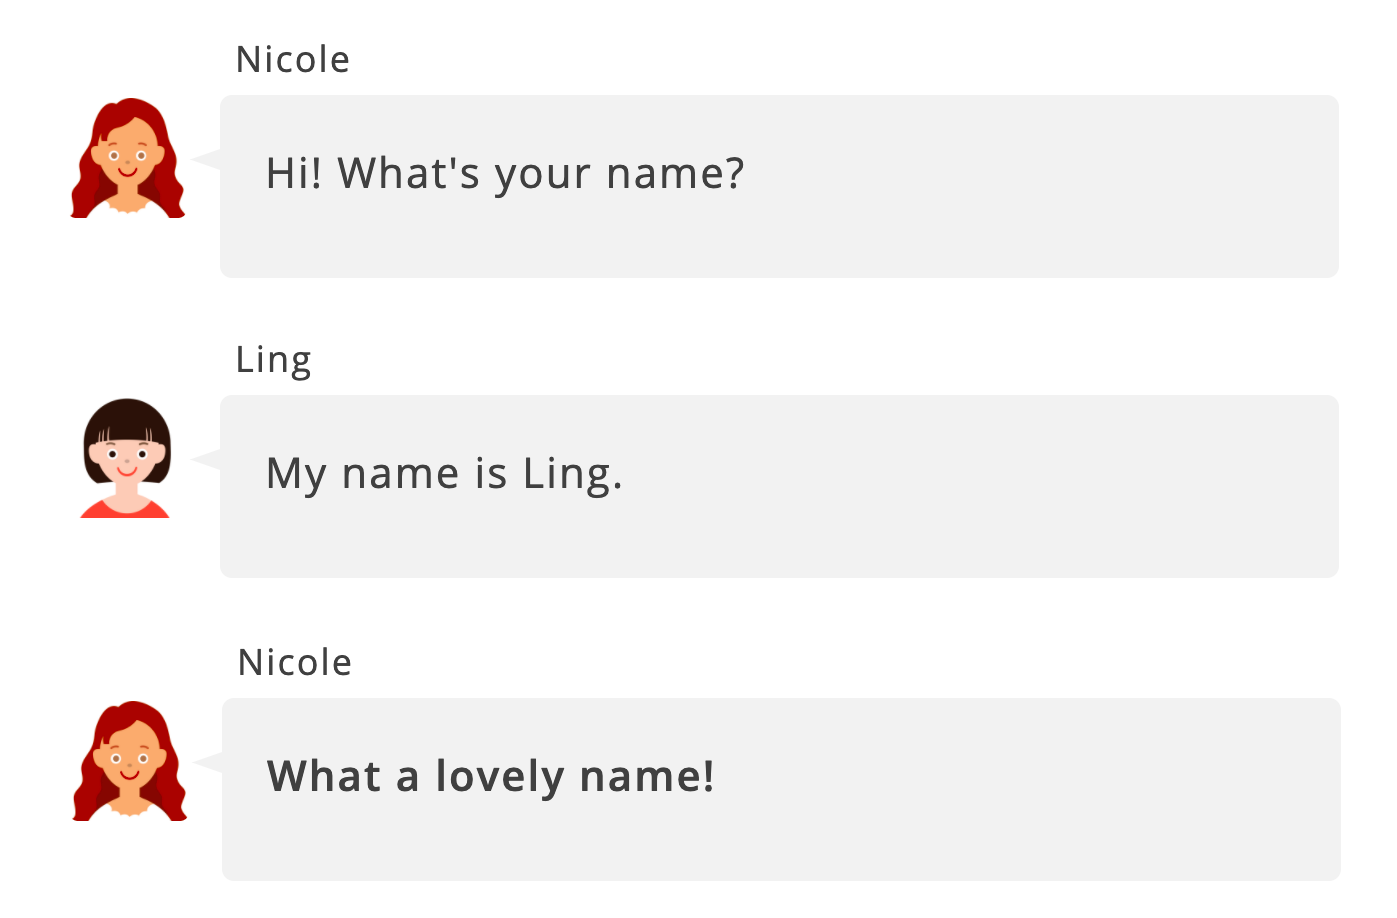Click the smiling face of the bottom Nicole avatar
Image resolution: width=1397 pixels, height=918 pixels.
pos(130,764)
